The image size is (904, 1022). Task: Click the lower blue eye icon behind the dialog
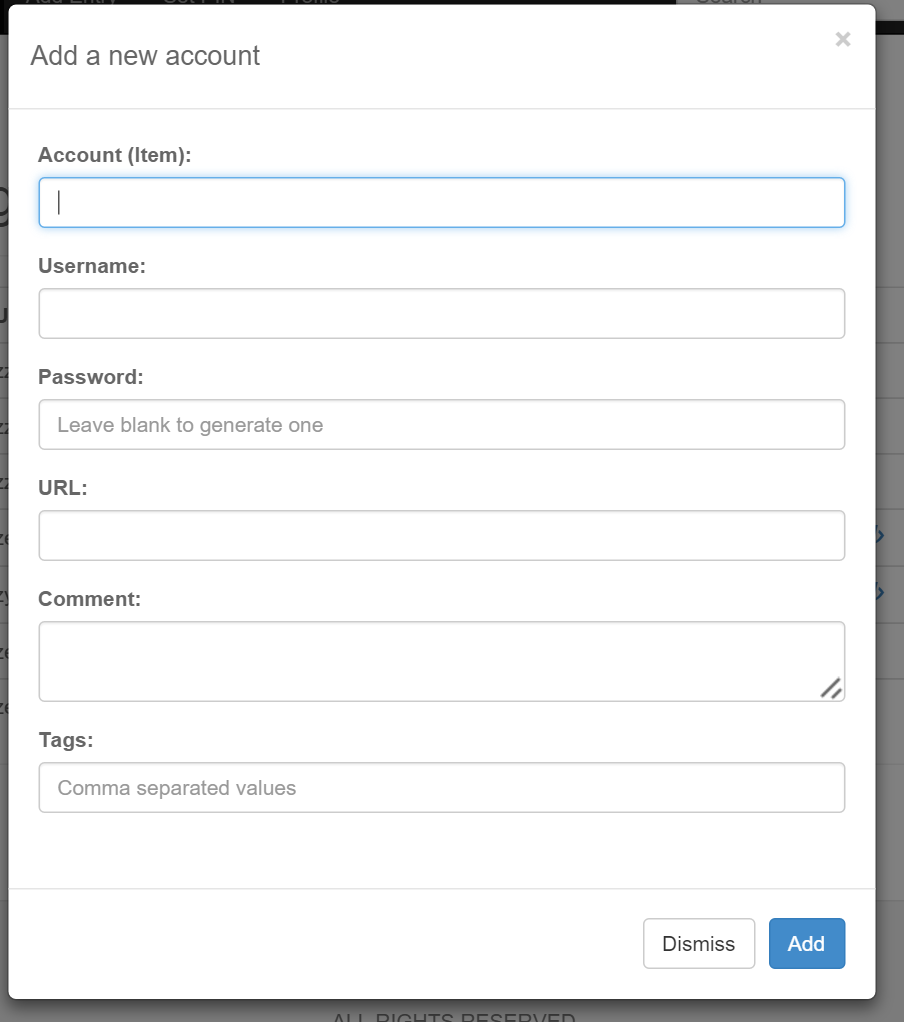(877, 591)
